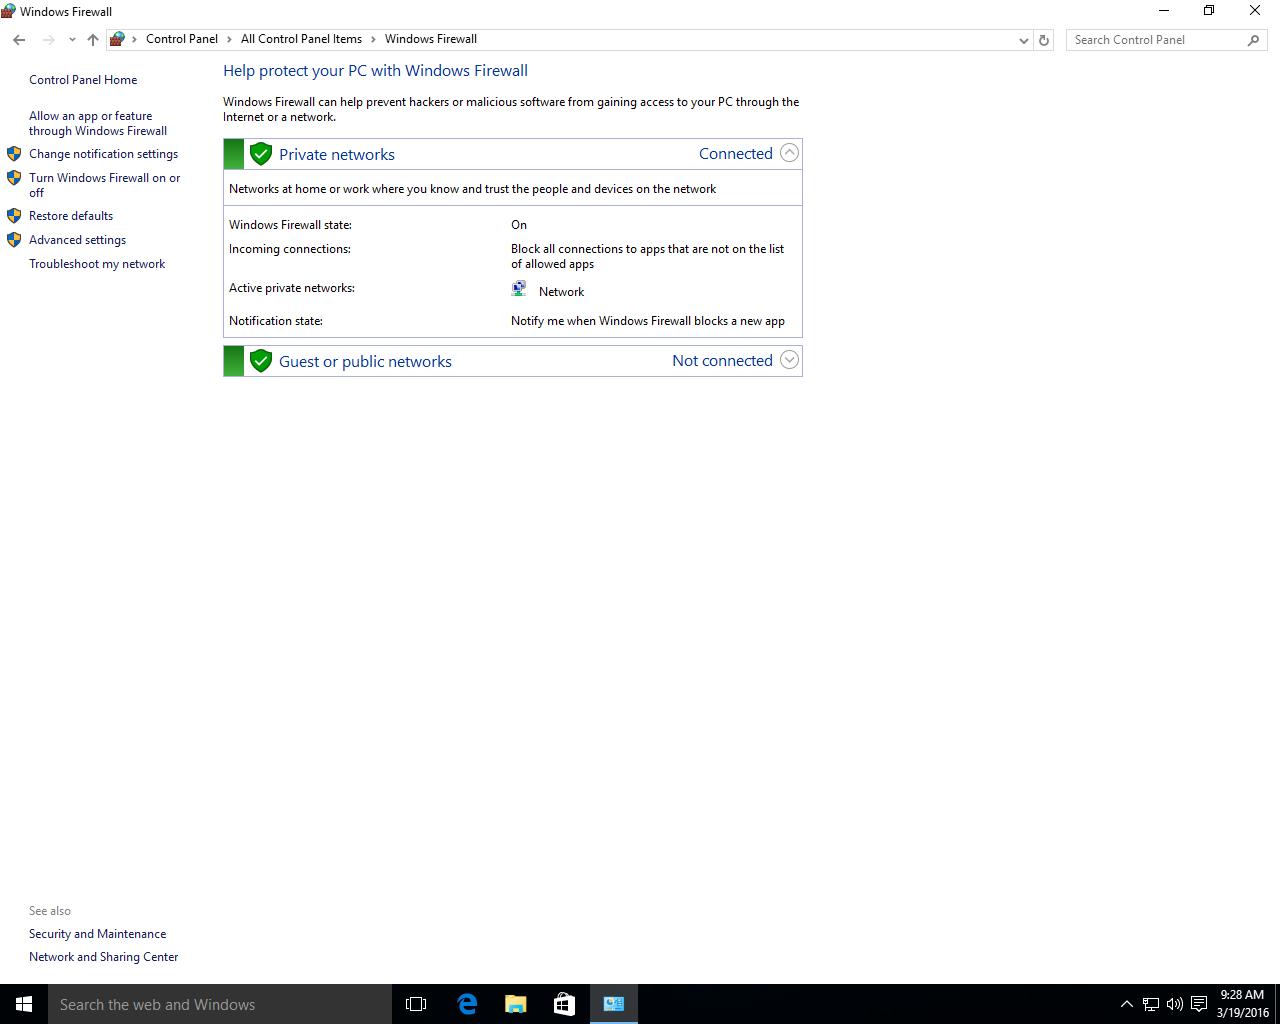Viewport: 1280px width, 1024px height.
Task: Open the Store from taskbar
Action: 564,1004
